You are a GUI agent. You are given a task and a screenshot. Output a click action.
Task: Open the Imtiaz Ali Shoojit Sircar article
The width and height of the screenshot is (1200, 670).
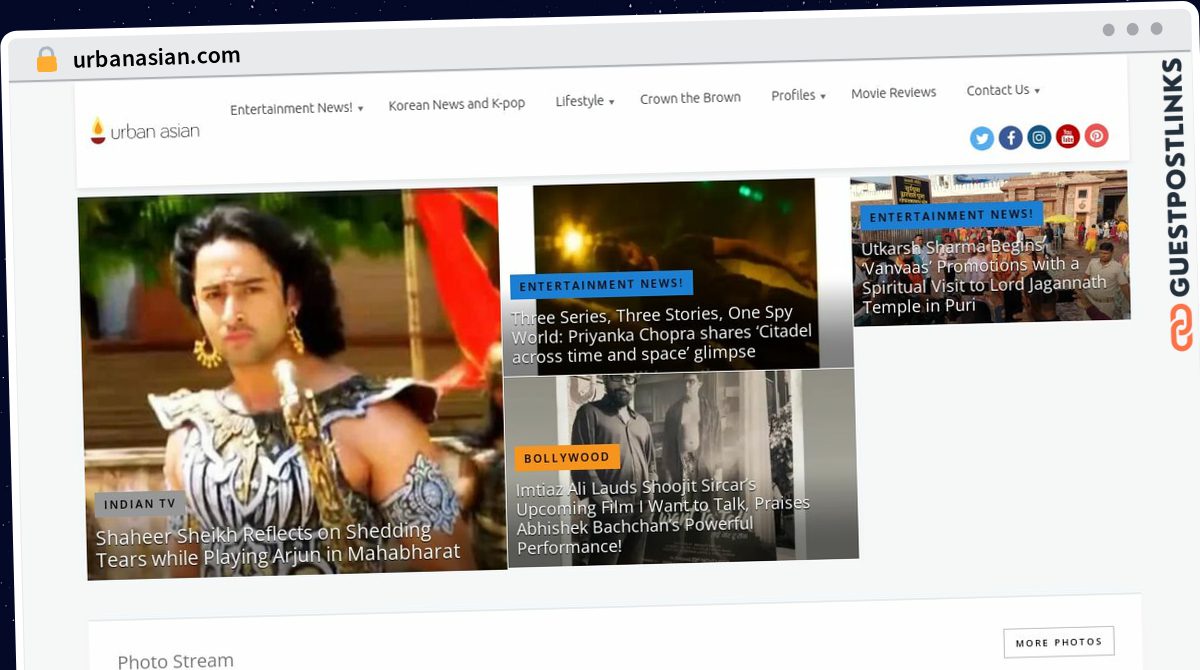pyautogui.click(x=663, y=516)
